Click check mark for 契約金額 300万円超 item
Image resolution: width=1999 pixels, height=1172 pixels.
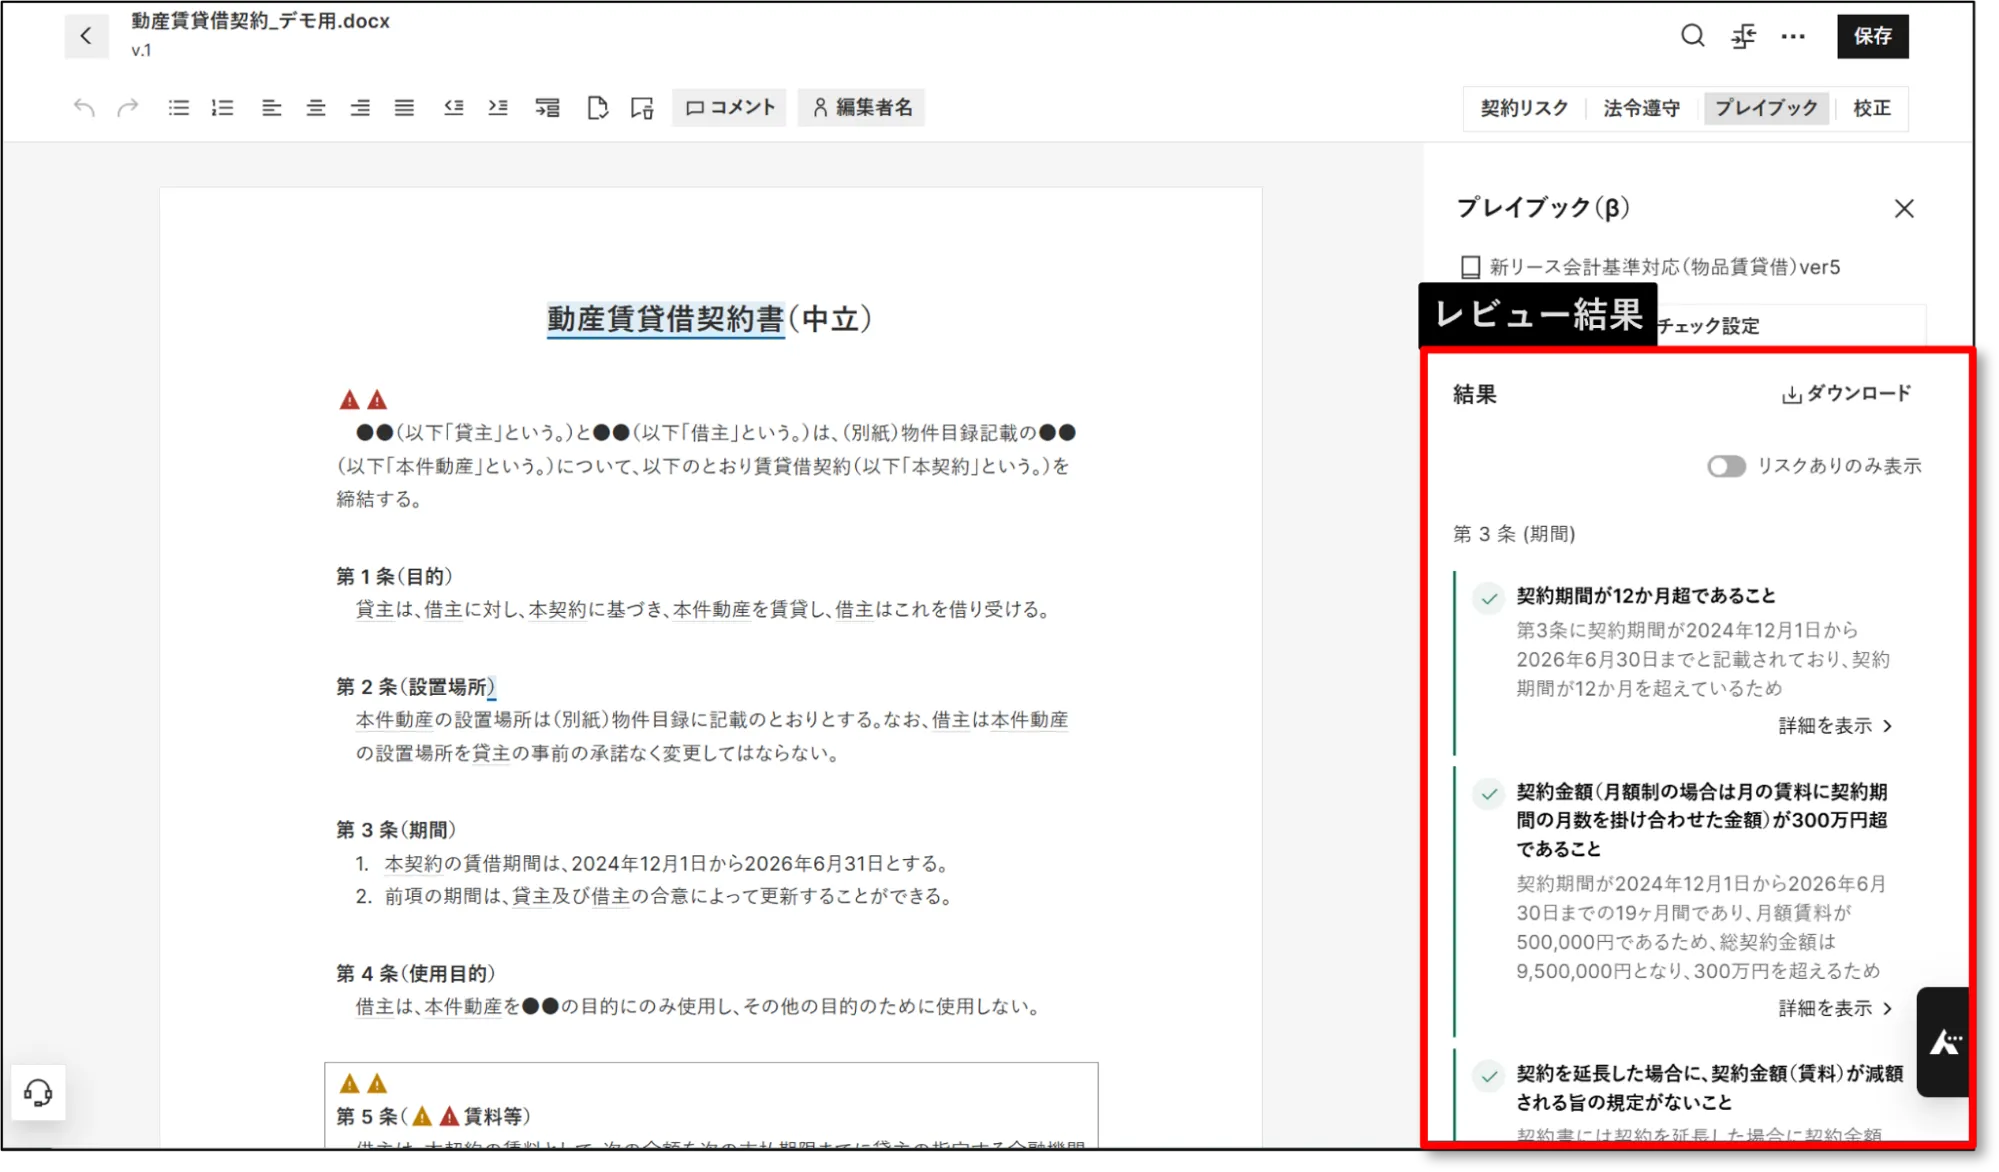coord(1489,794)
